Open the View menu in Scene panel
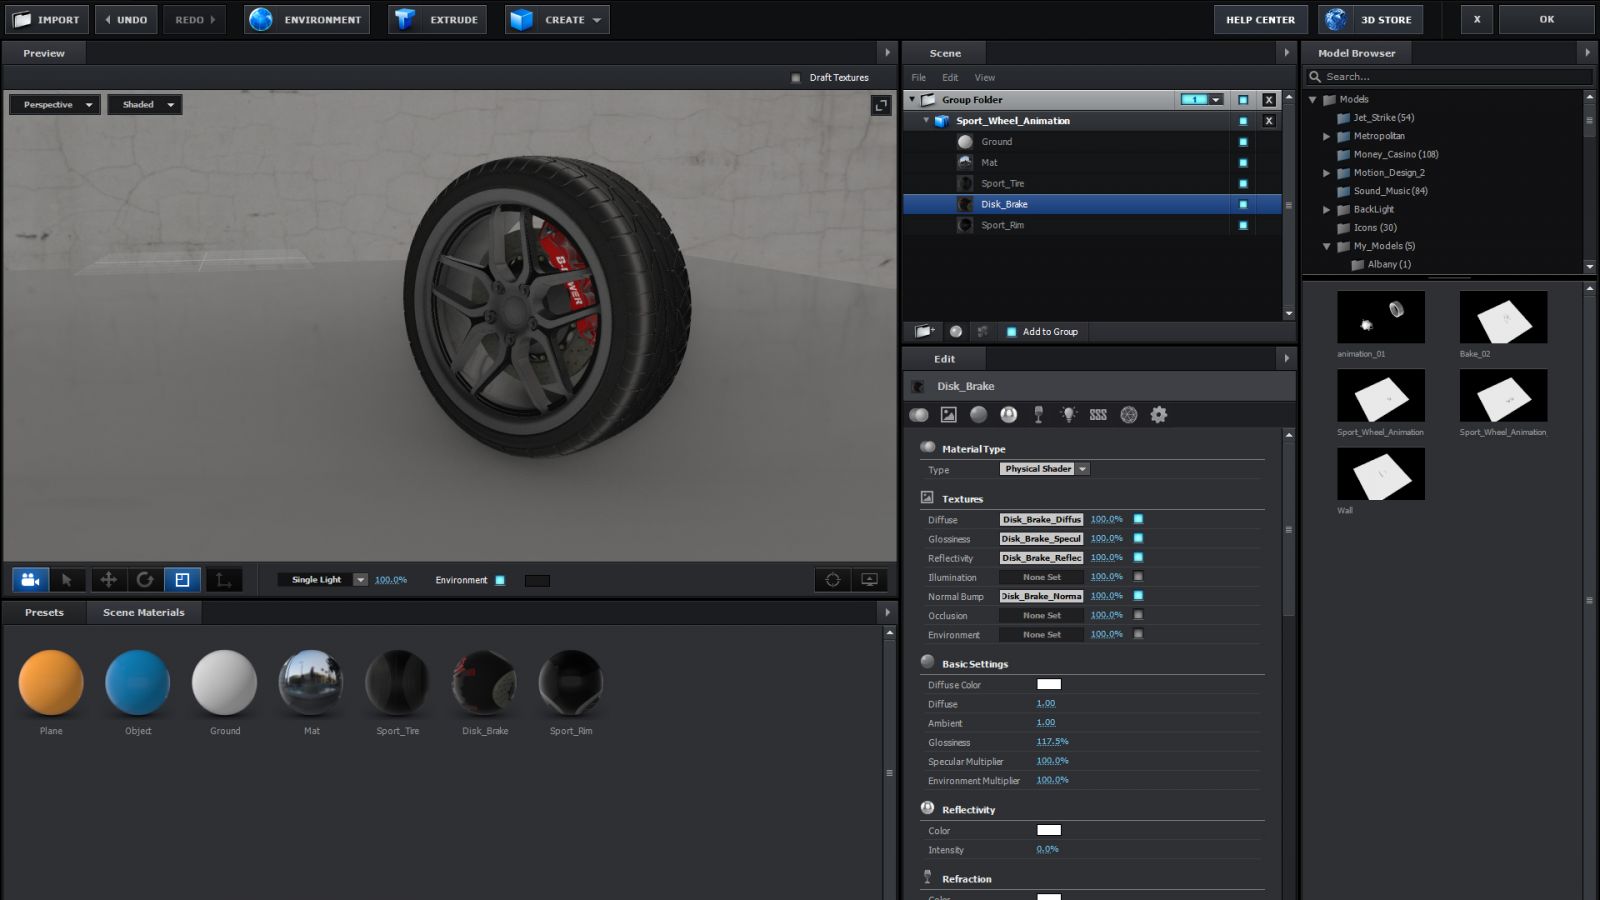The width and height of the screenshot is (1600, 900). [984, 78]
